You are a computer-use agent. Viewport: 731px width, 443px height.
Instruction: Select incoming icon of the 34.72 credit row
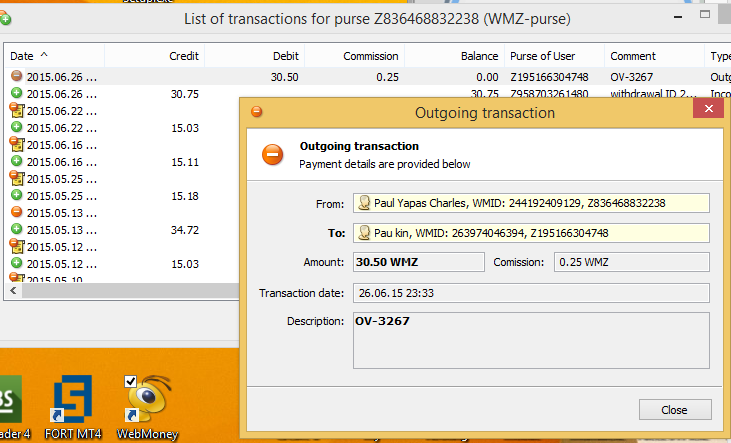[x=17, y=229]
